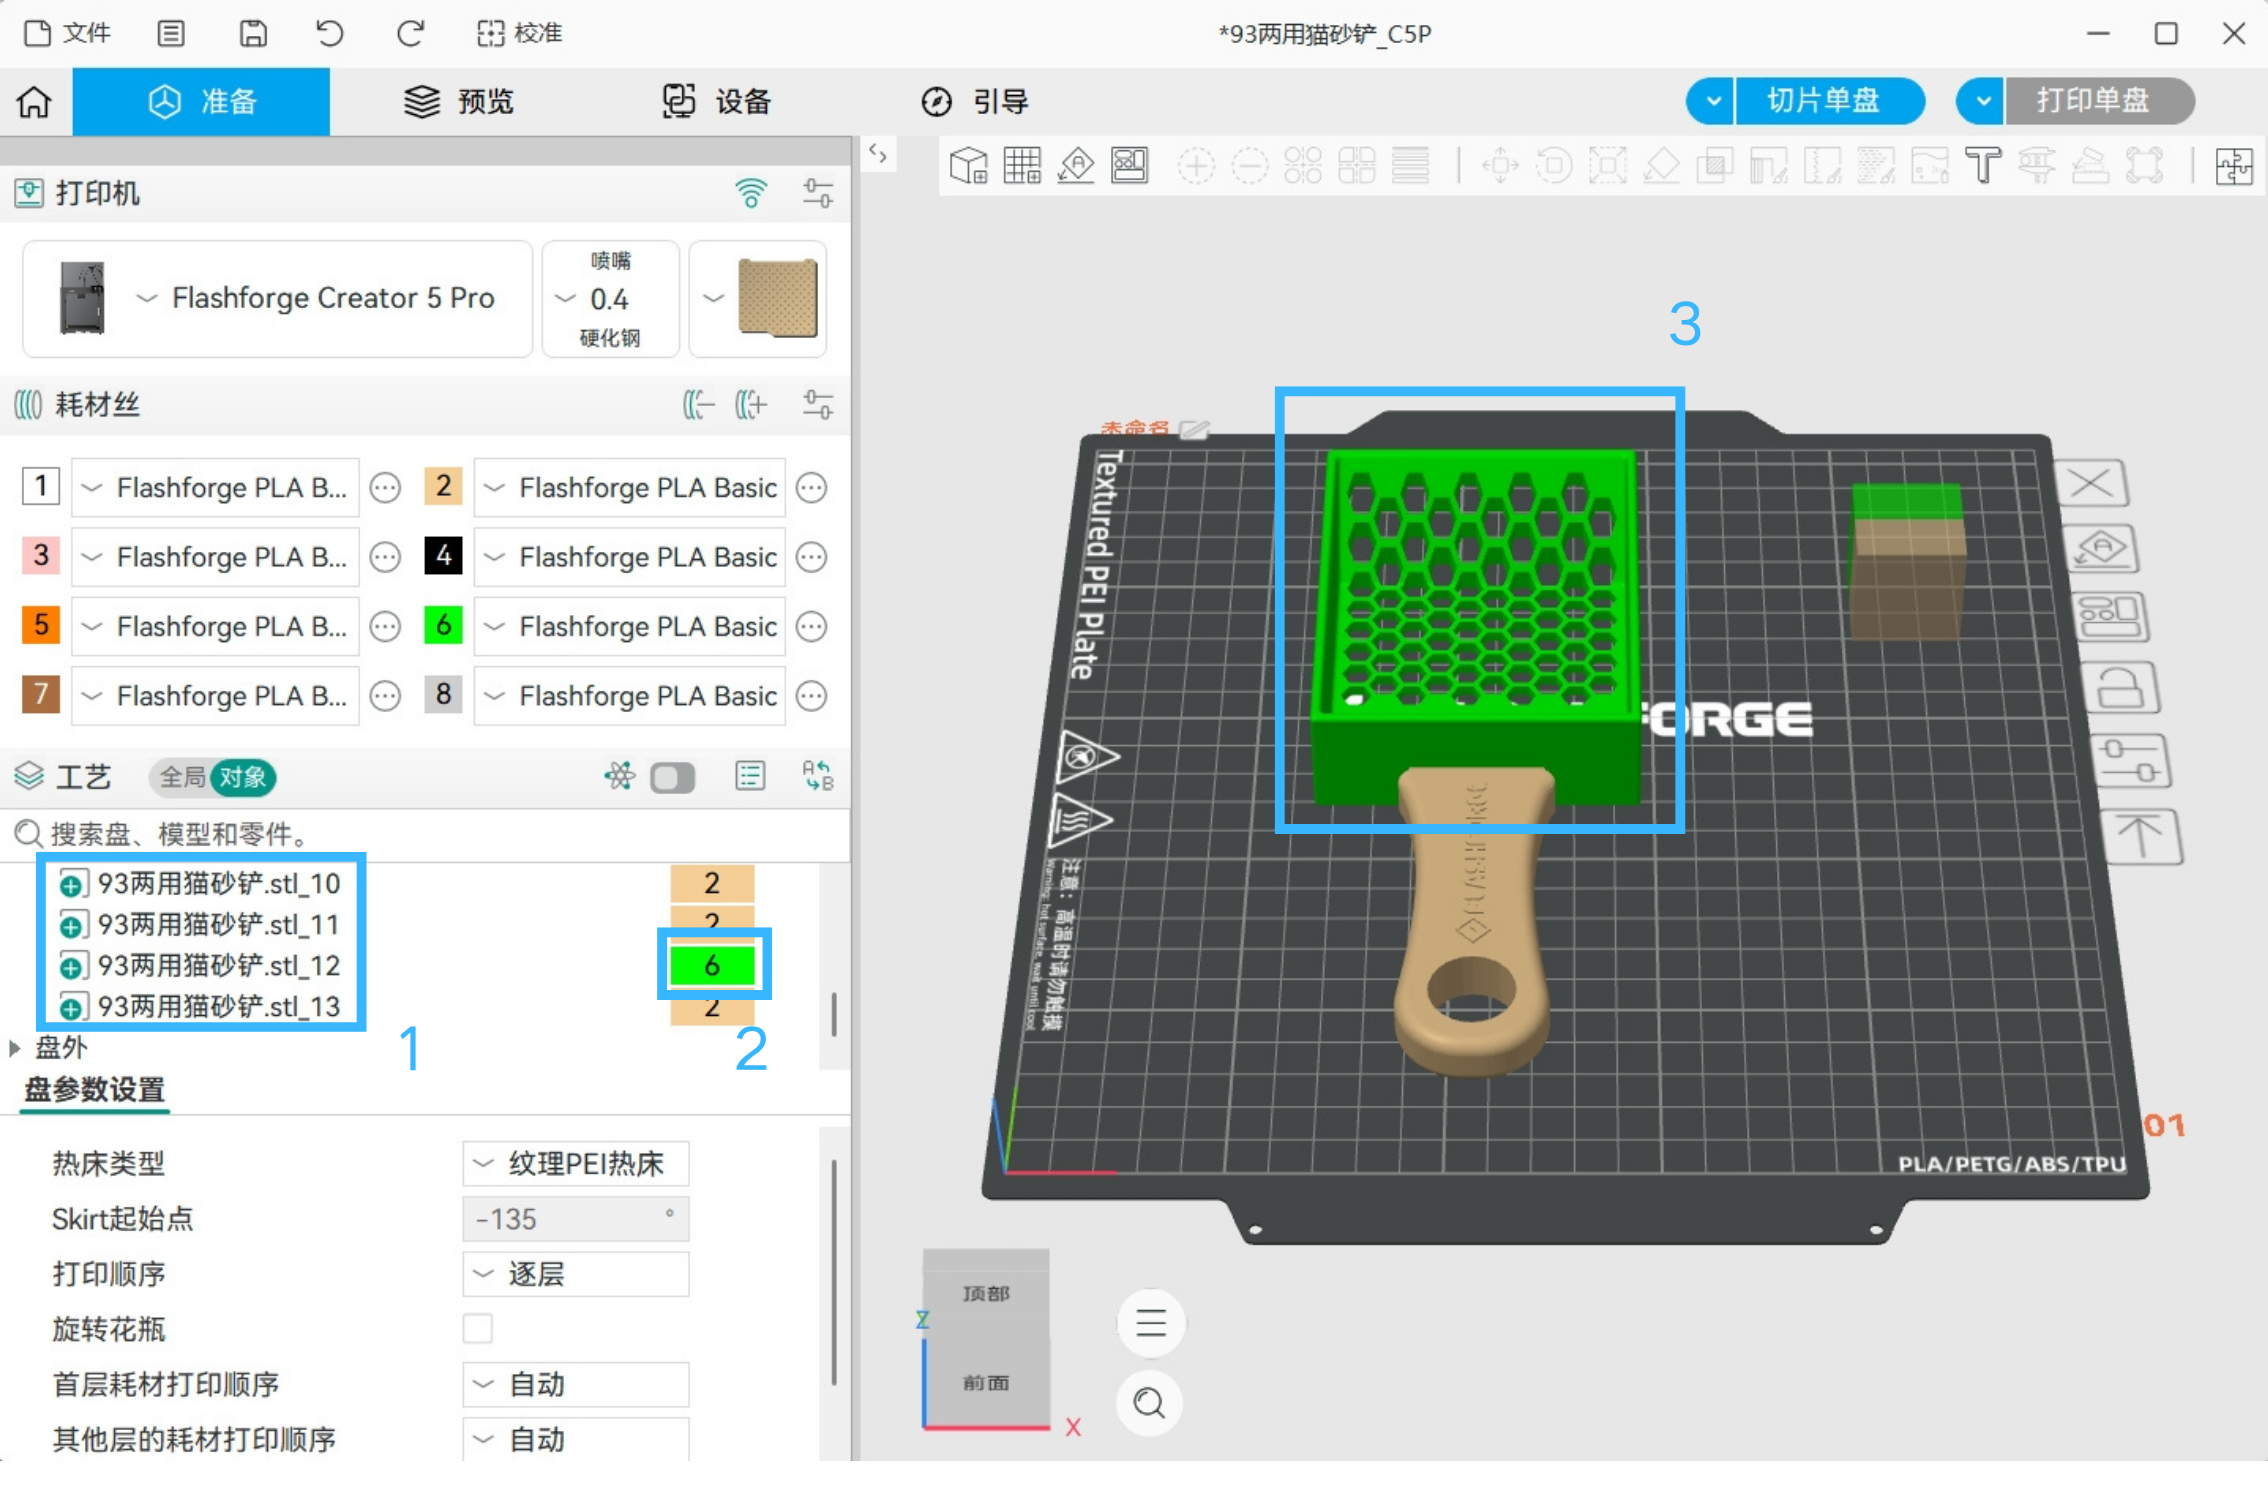The width and height of the screenshot is (2268, 1512).
Task: Switch to the 预览 tab
Action: coord(459,101)
